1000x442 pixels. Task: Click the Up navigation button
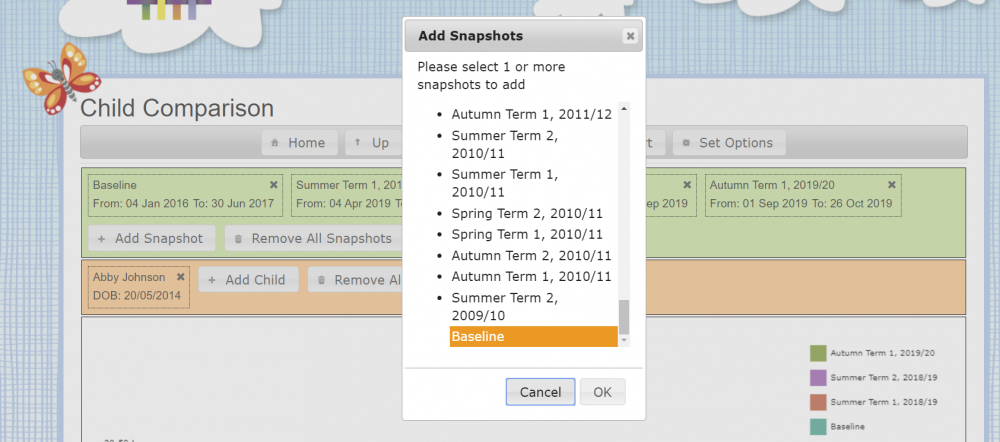[x=373, y=143]
